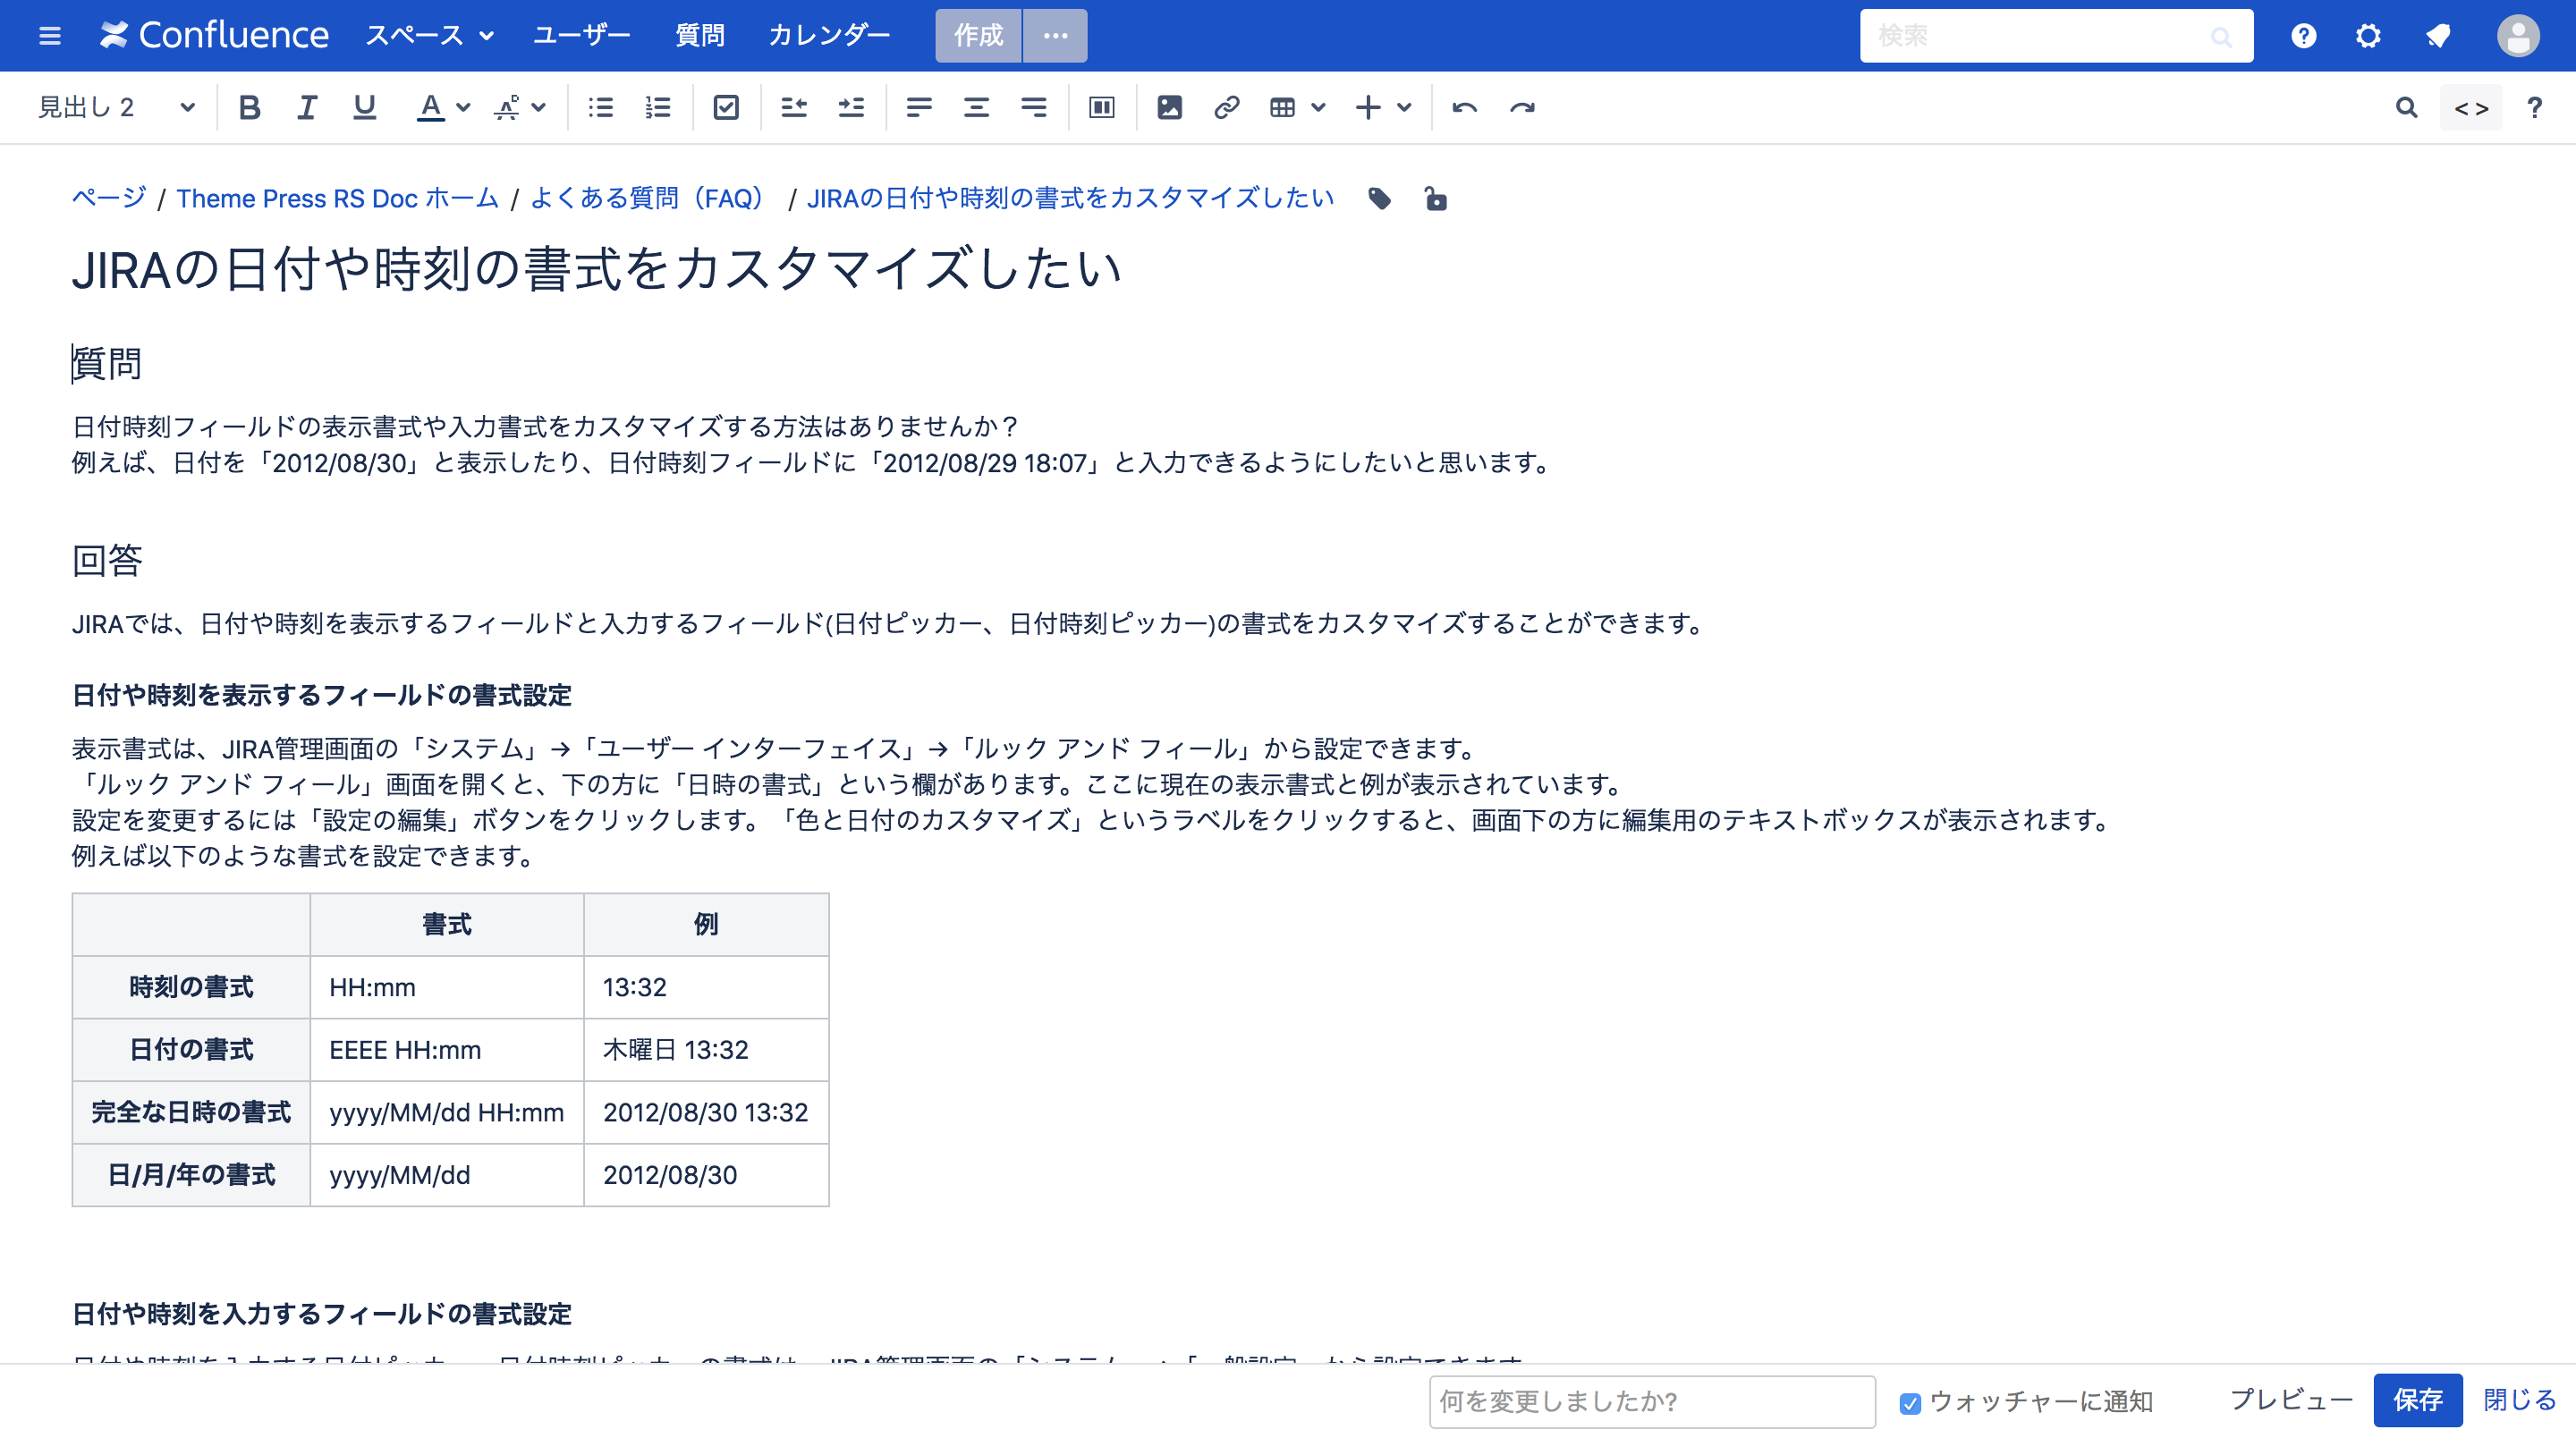
Task: Insert a bulleted list
Action: pyautogui.click(x=601, y=107)
